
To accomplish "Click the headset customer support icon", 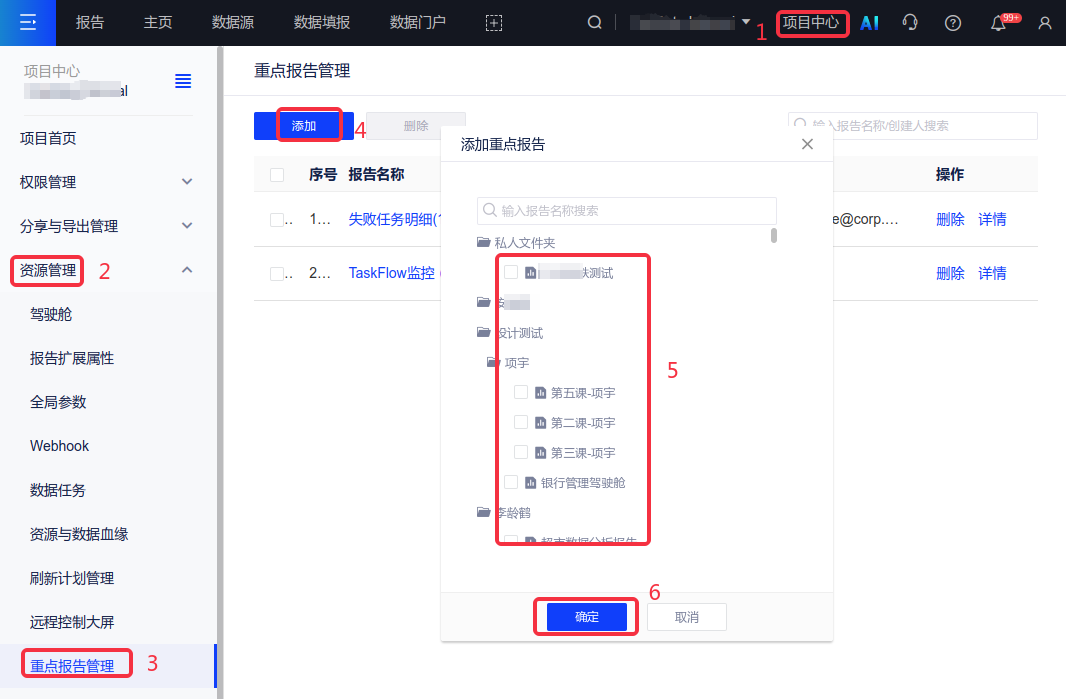I will [x=910, y=22].
